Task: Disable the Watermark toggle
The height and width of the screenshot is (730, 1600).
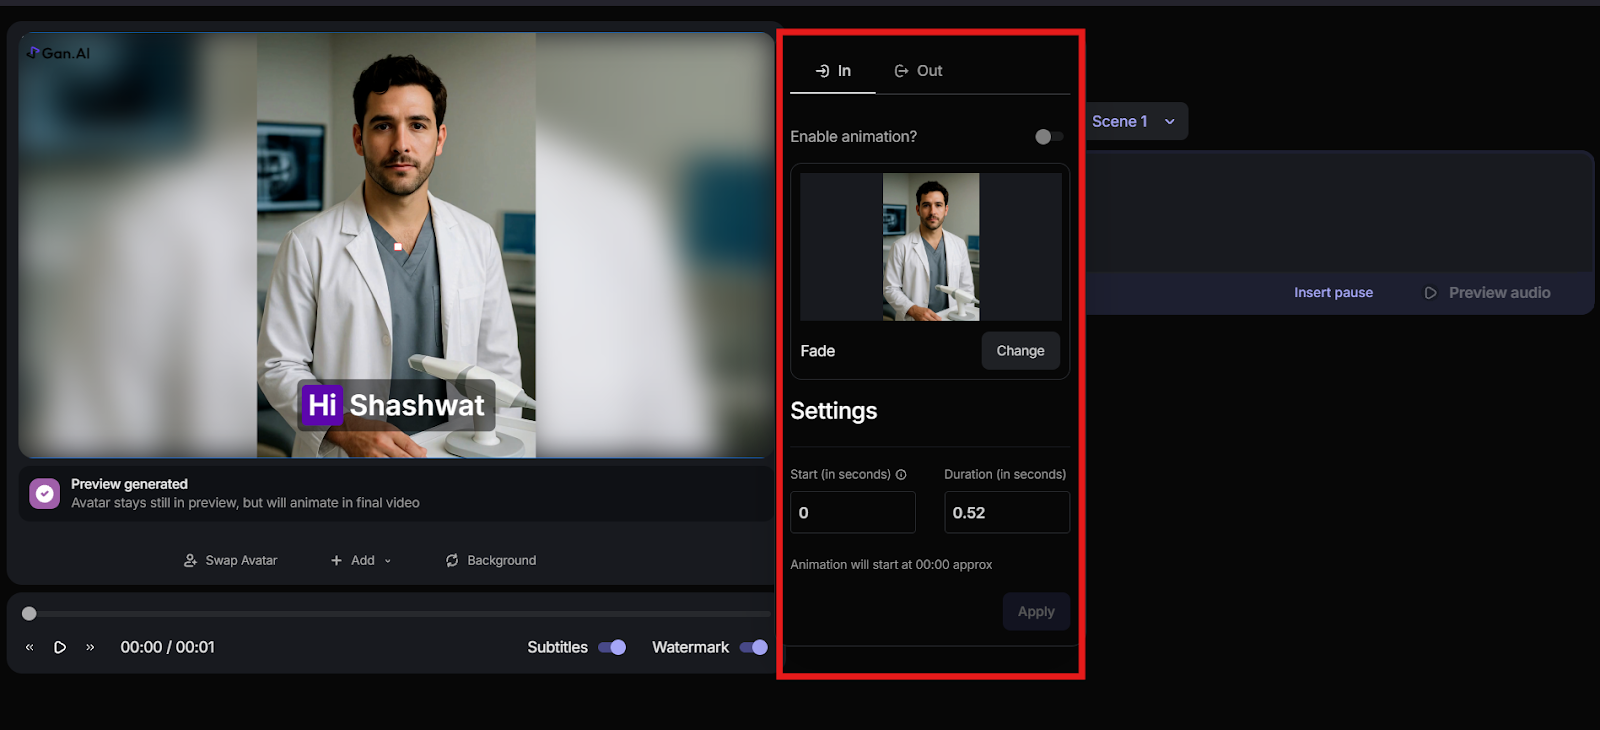Action: tap(753, 648)
